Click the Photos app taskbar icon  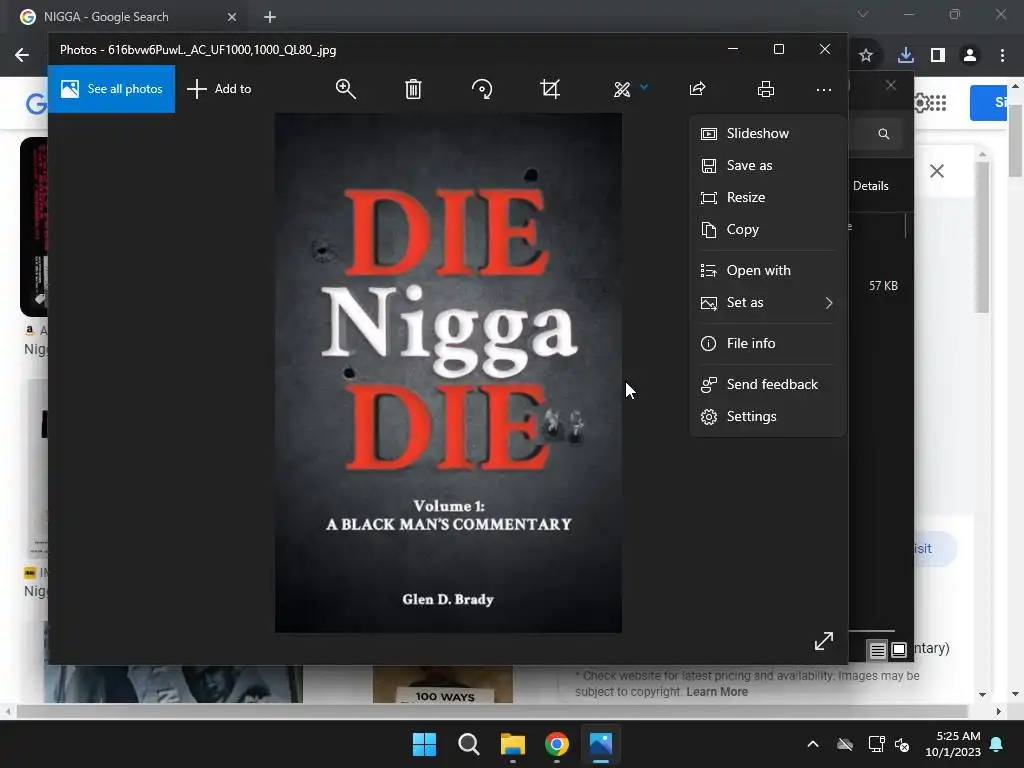pyautogui.click(x=601, y=744)
